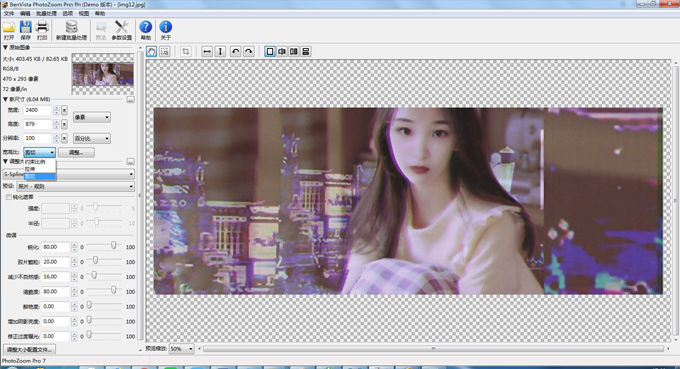Open the 百分比 resolution unit dropdown
680x369 pixels.
click(x=92, y=138)
